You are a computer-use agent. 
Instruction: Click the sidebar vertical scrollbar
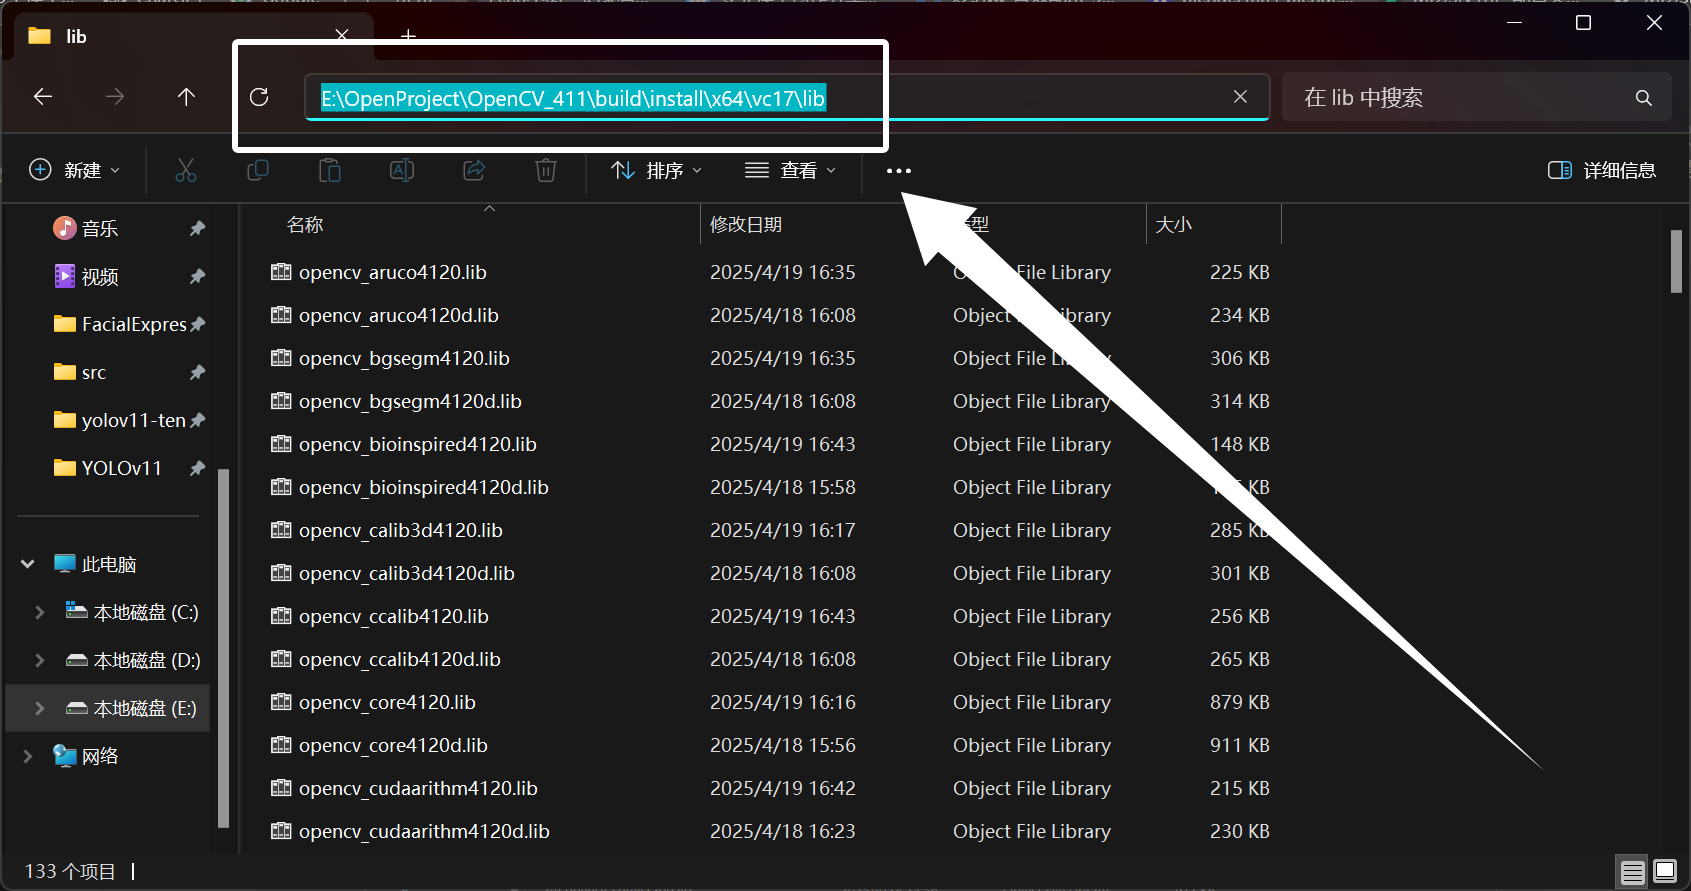[223, 648]
